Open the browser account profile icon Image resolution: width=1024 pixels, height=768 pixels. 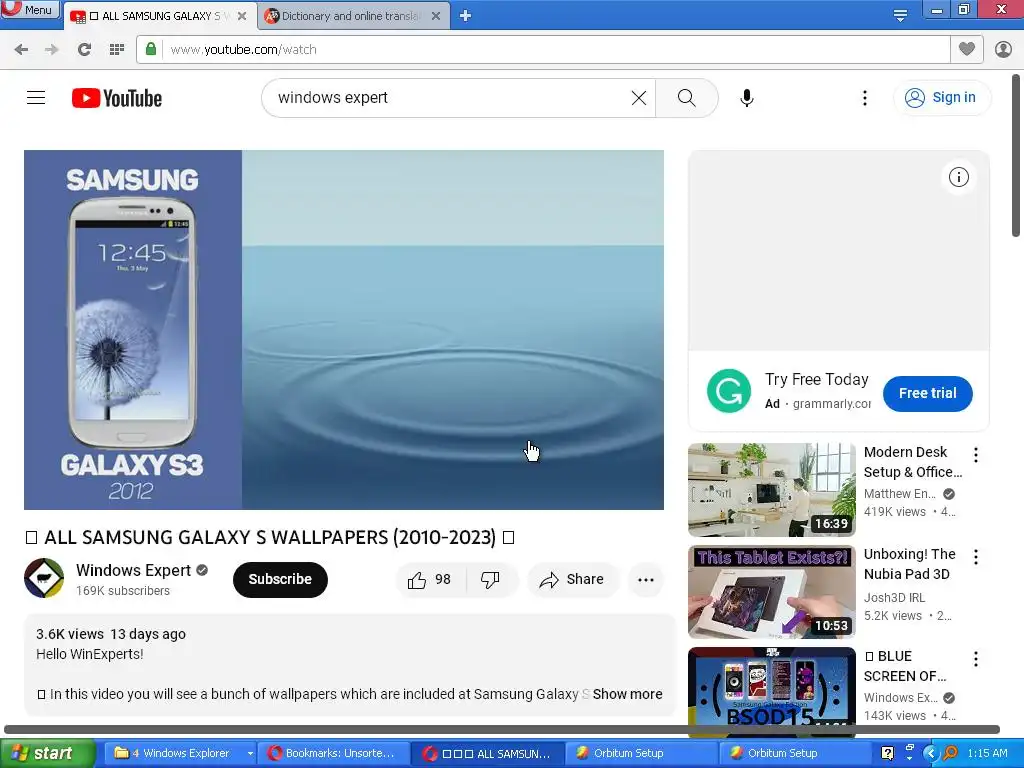[1003, 49]
